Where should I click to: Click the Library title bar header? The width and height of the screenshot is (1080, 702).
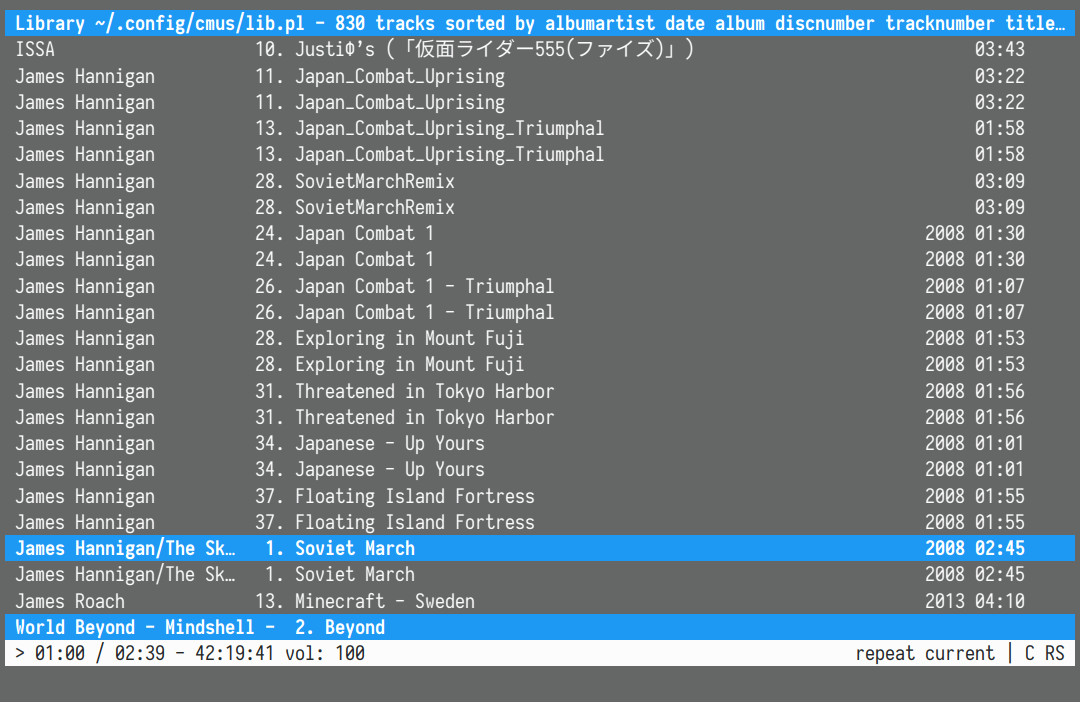540,23
